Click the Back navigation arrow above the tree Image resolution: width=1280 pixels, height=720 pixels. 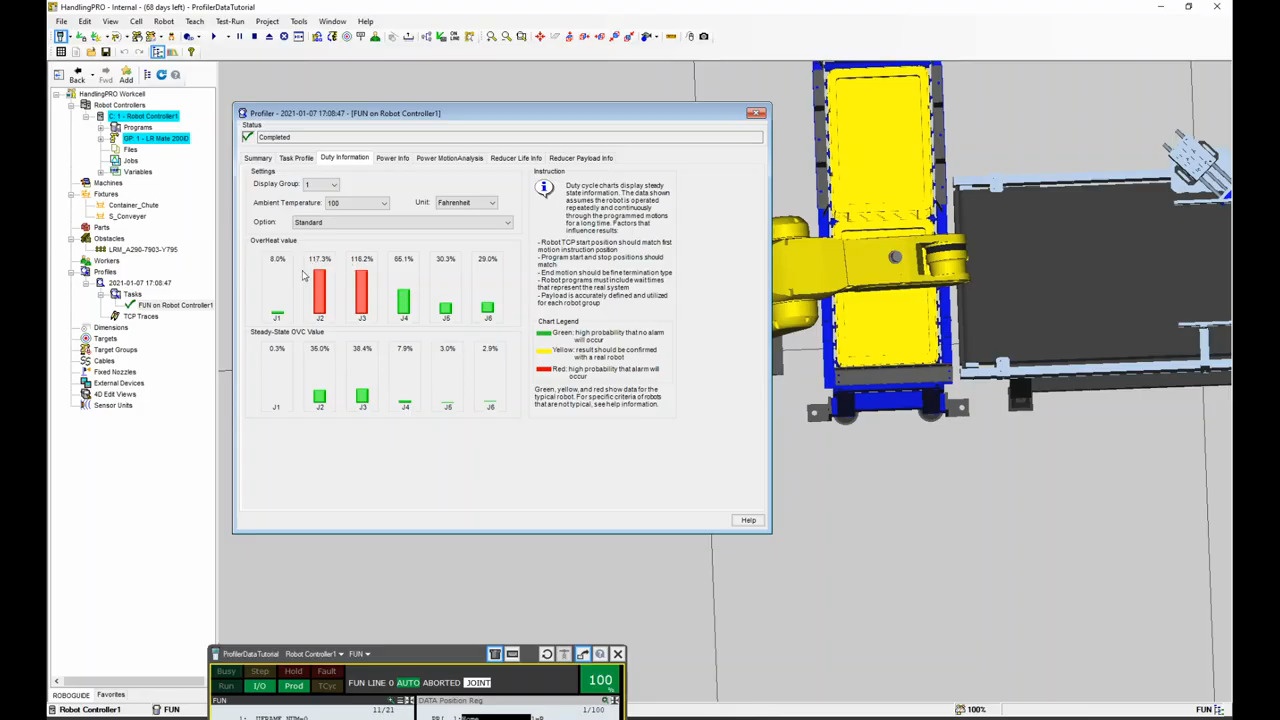click(x=78, y=76)
